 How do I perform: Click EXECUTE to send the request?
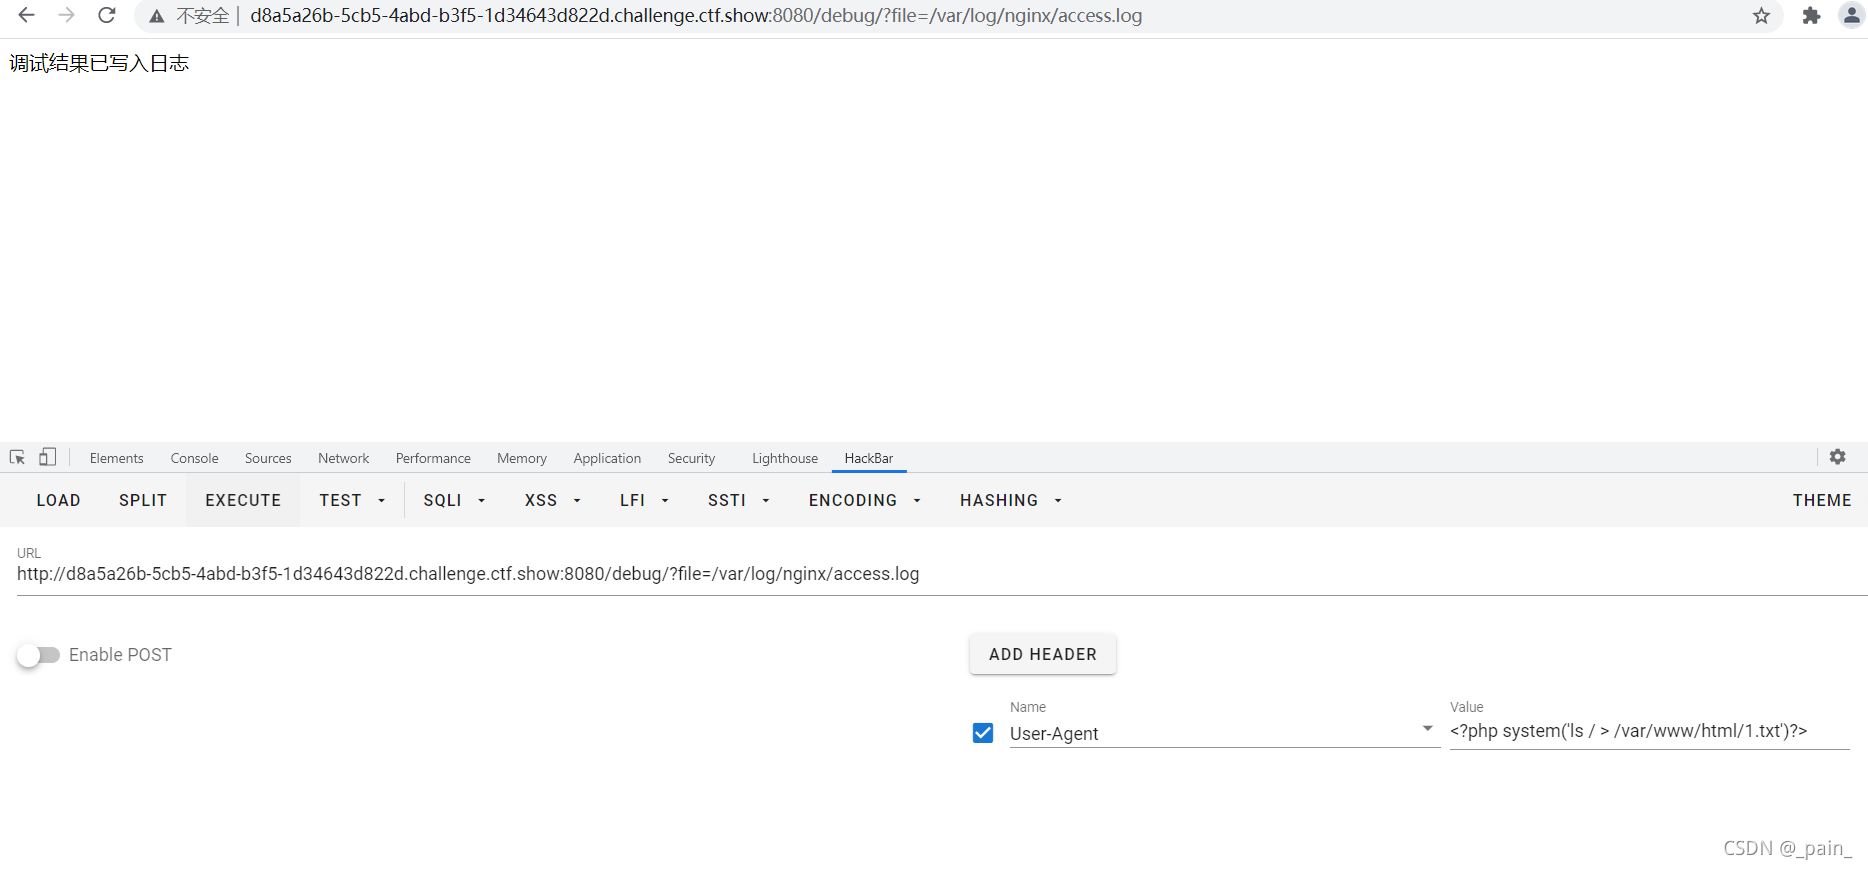pyautogui.click(x=243, y=500)
